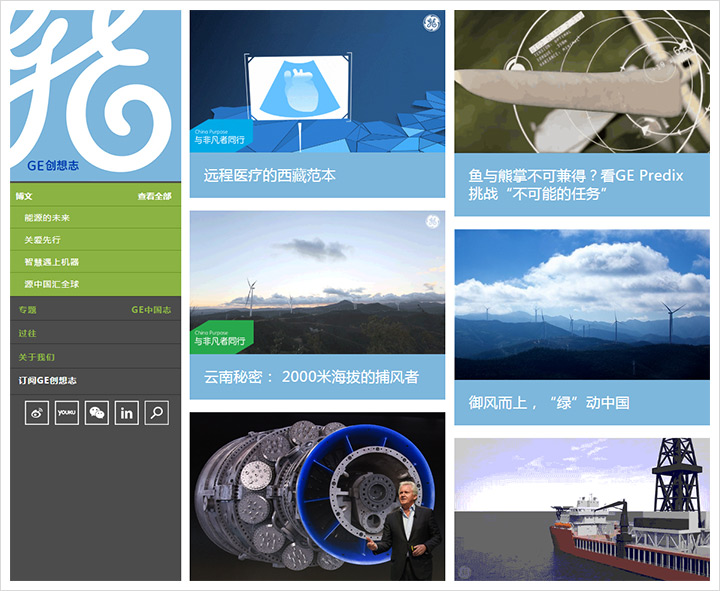Click the GE创想志 logo banner
720x591 pixels.
(96, 96)
